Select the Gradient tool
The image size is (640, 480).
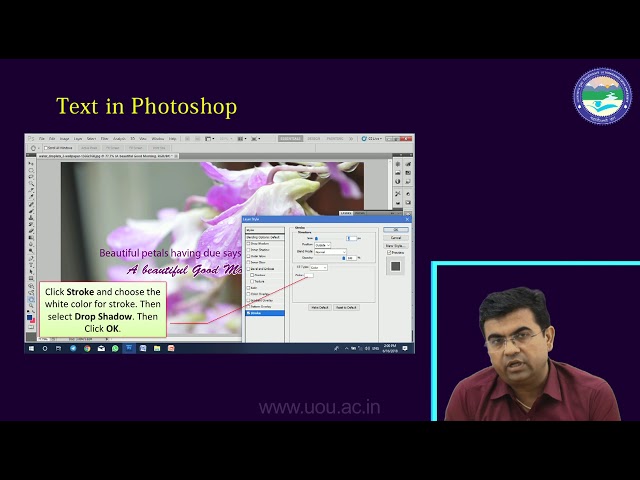coord(31,238)
